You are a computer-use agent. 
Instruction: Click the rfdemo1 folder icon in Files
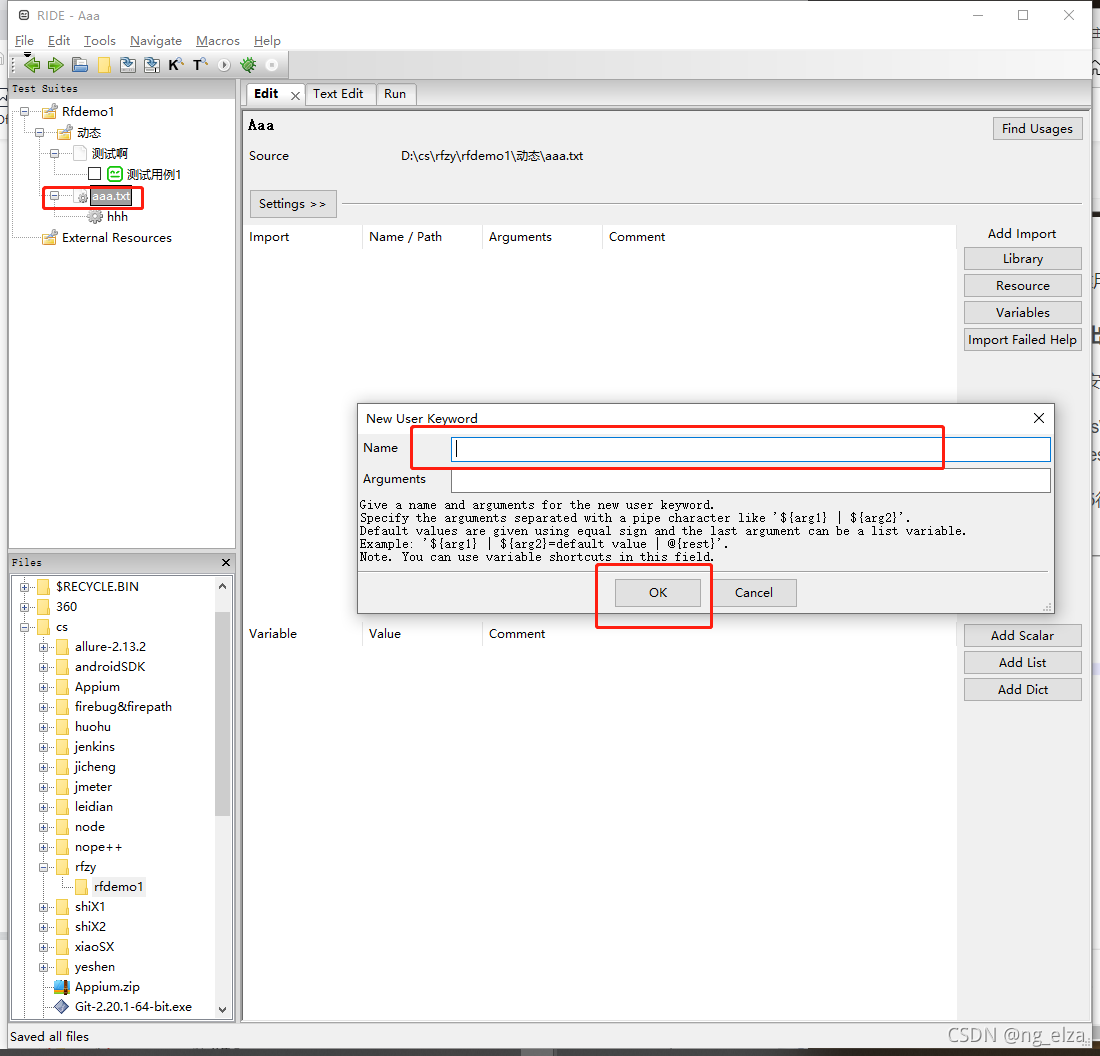(81, 887)
